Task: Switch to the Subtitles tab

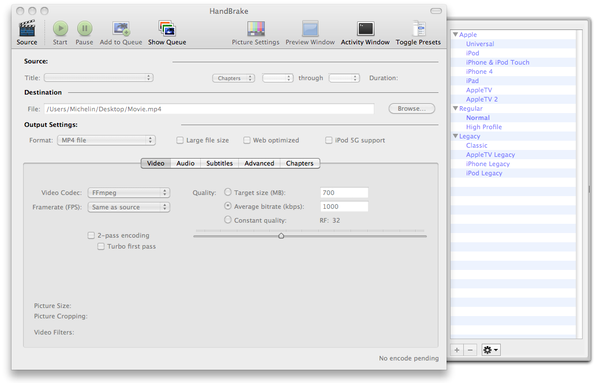Action: coord(220,163)
